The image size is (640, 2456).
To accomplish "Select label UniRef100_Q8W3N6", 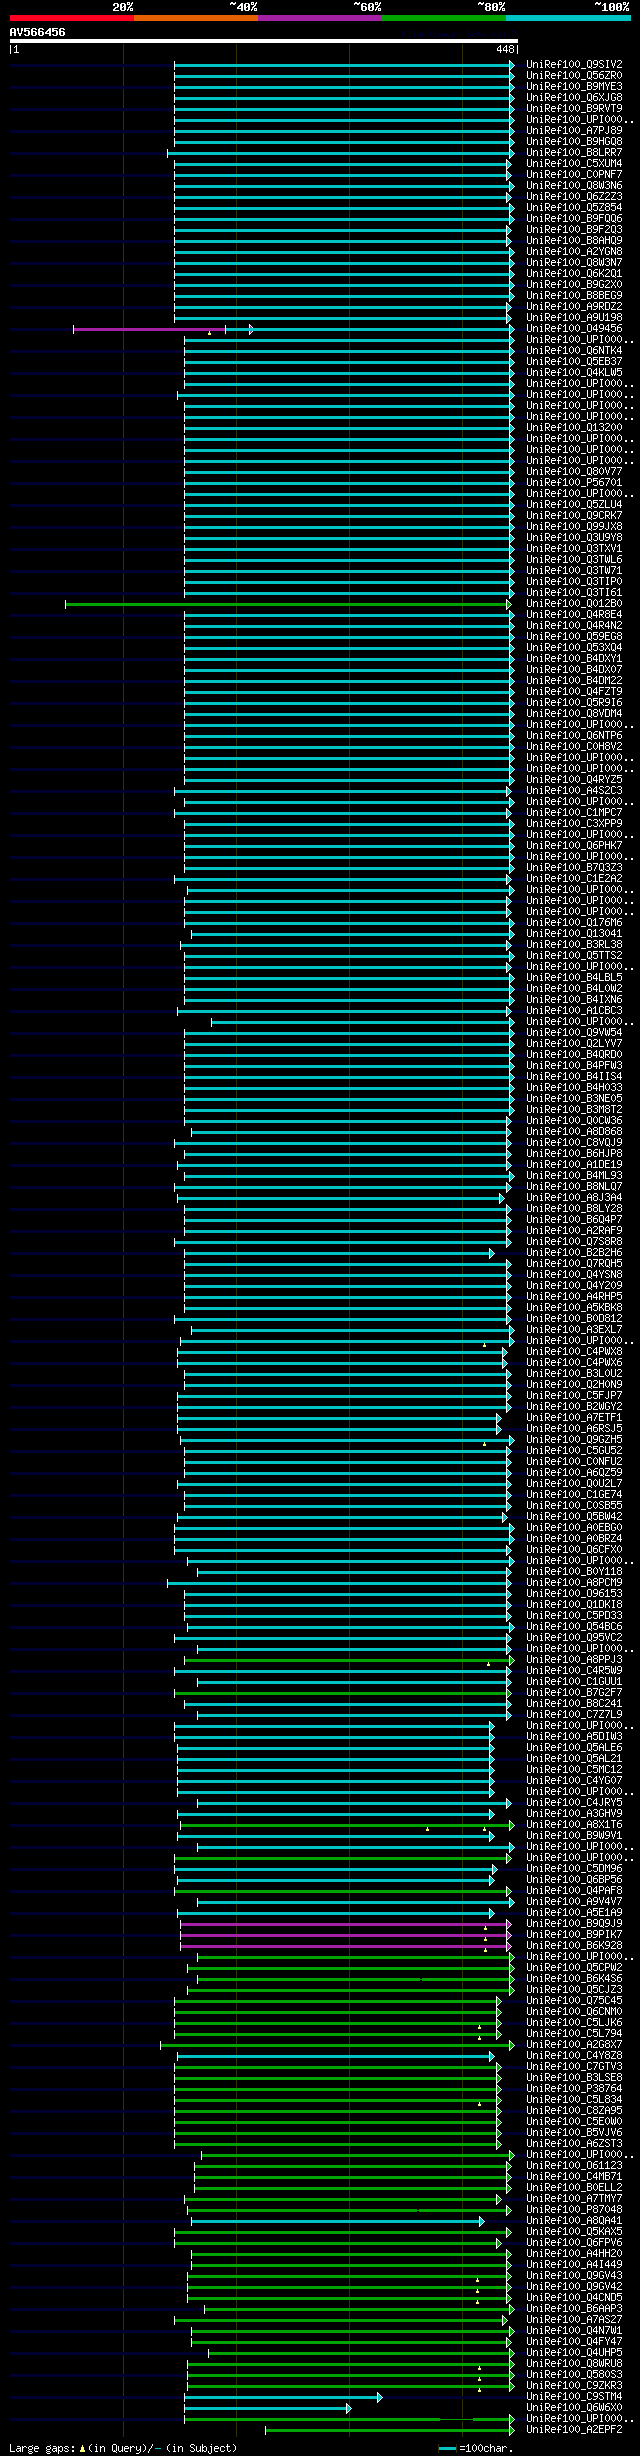I will (574, 185).
